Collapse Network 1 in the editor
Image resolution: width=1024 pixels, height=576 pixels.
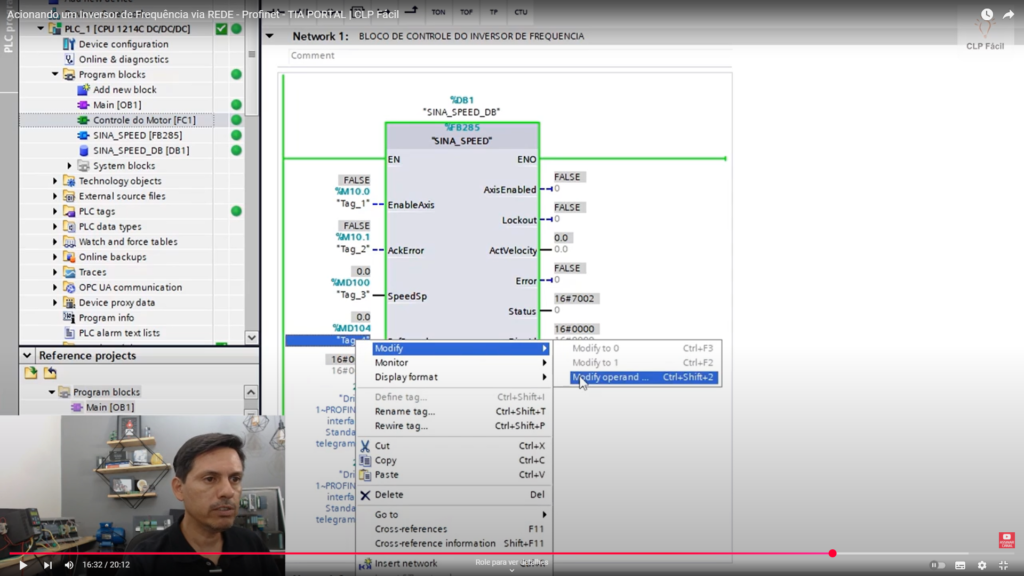click(270, 36)
